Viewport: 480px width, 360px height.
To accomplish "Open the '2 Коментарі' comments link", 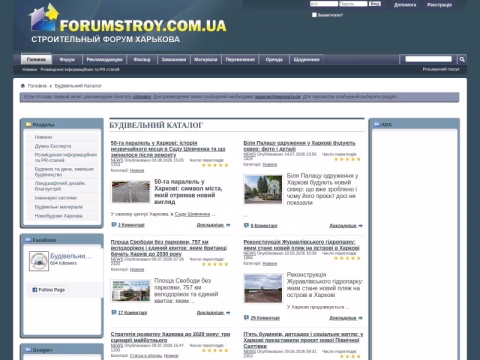I will [x=131, y=225].
